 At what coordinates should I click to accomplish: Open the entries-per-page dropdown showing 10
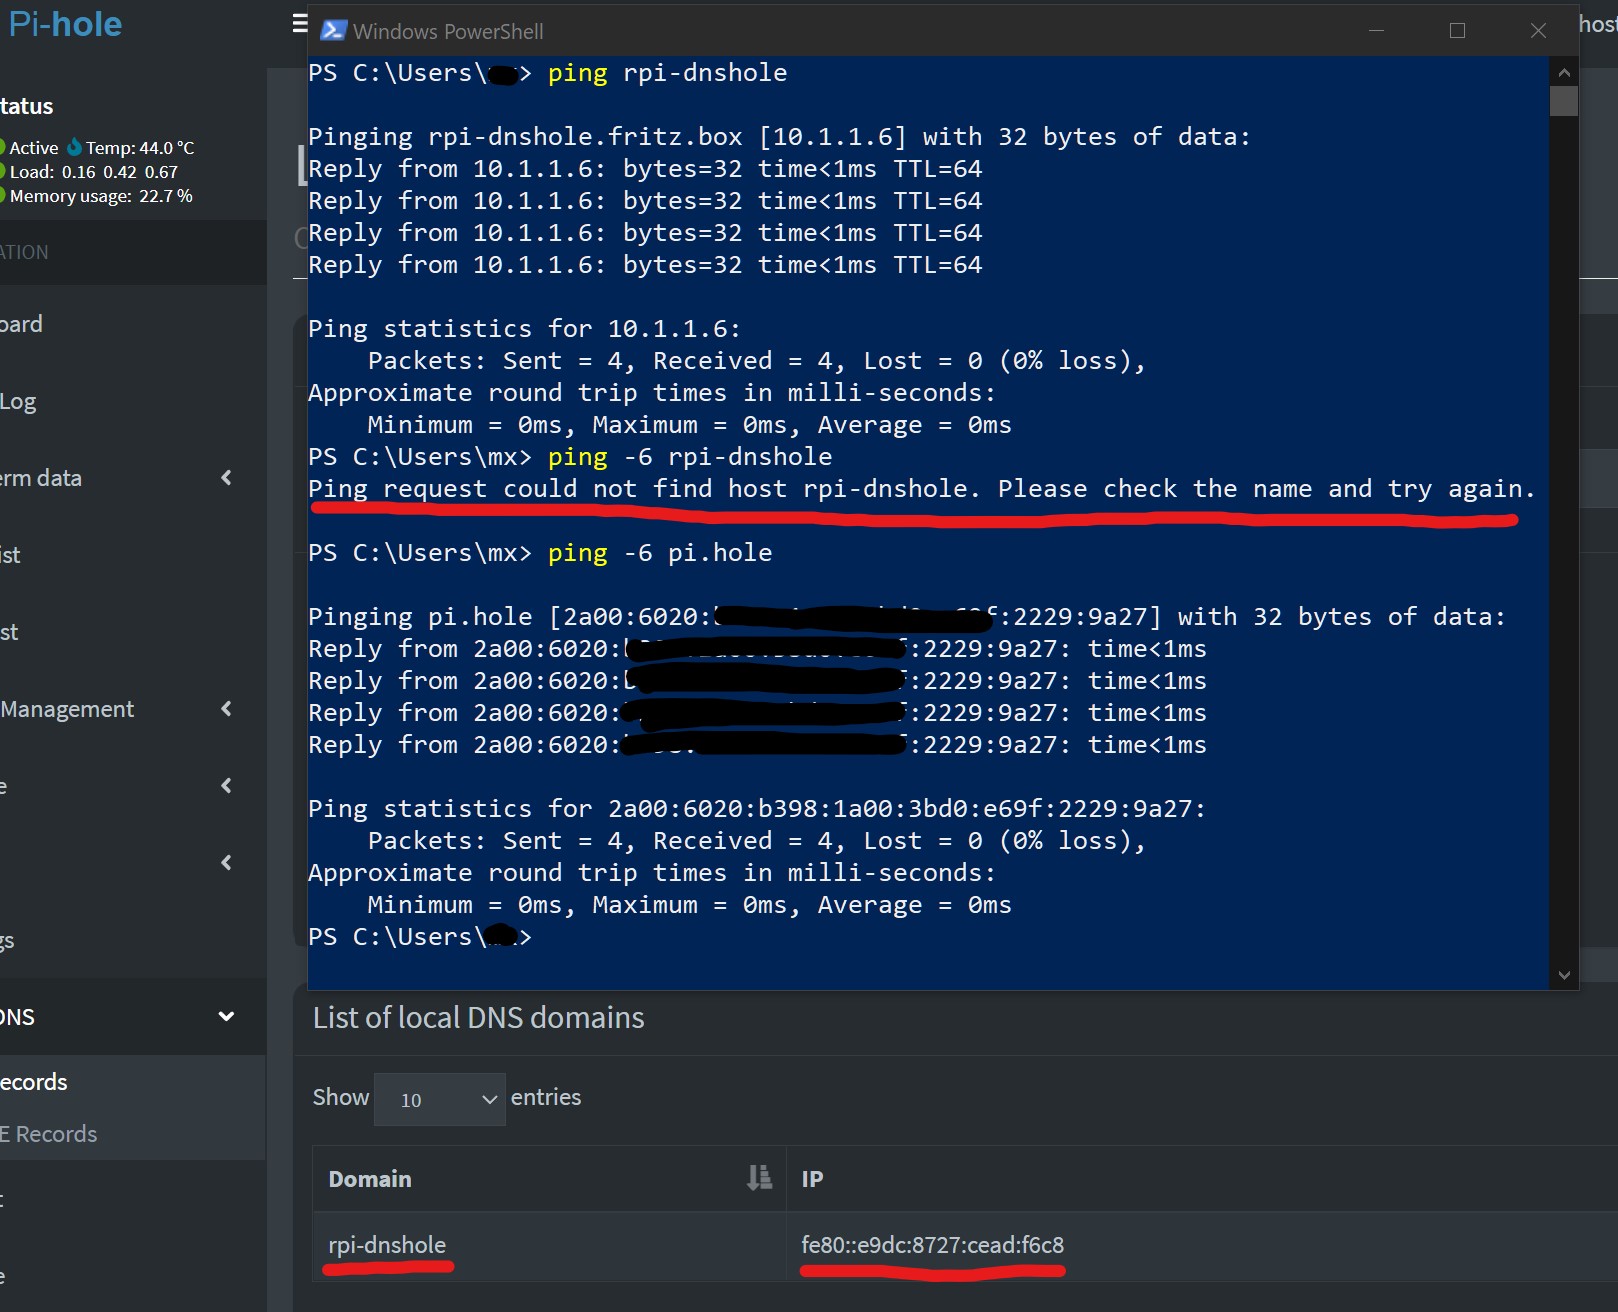pyautogui.click(x=439, y=1099)
